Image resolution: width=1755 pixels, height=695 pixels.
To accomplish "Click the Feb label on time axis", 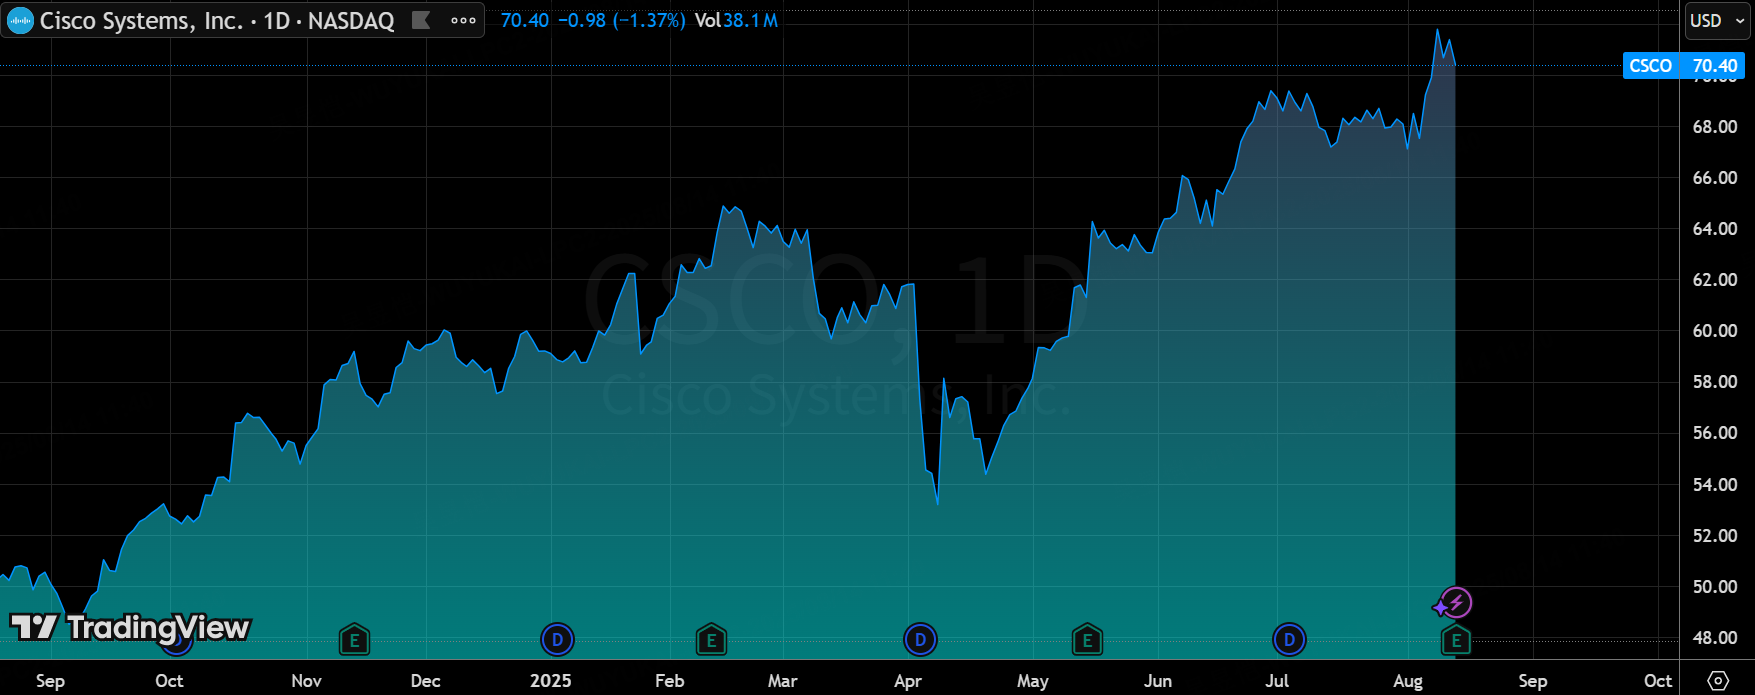I will pyautogui.click(x=669, y=681).
